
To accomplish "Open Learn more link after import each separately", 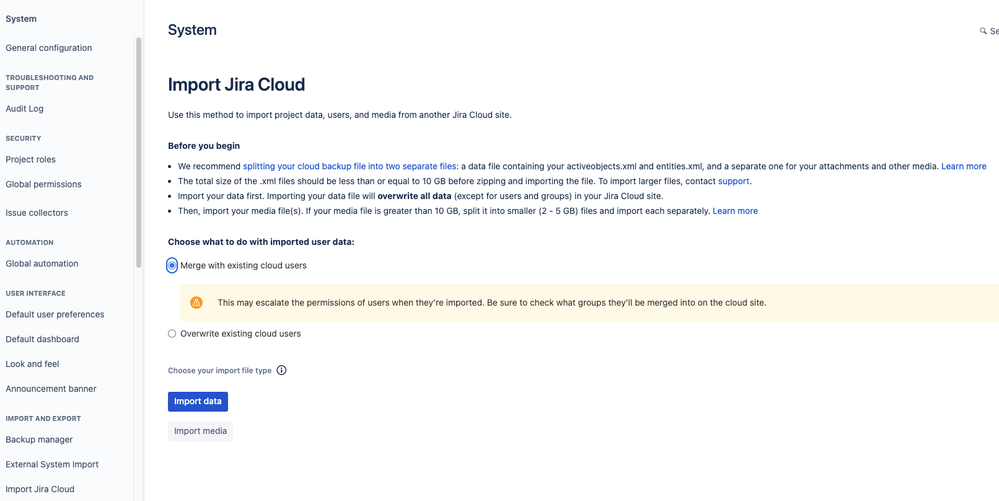I will pos(735,211).
